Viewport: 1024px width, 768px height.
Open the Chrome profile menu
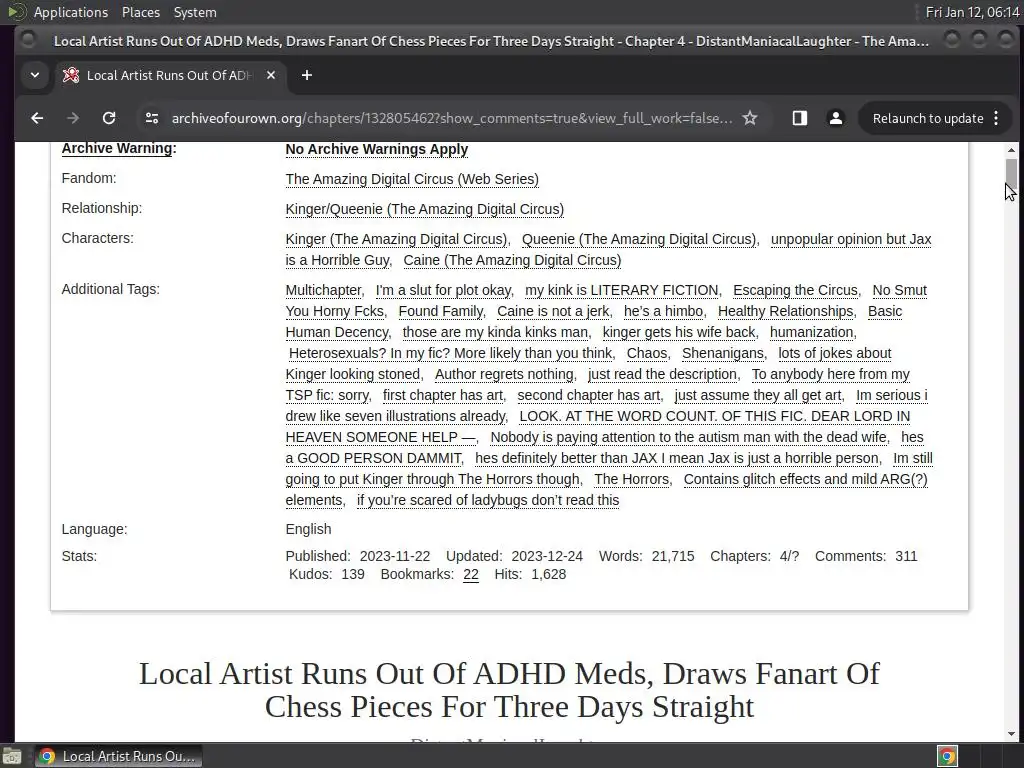tap(835, 118)
